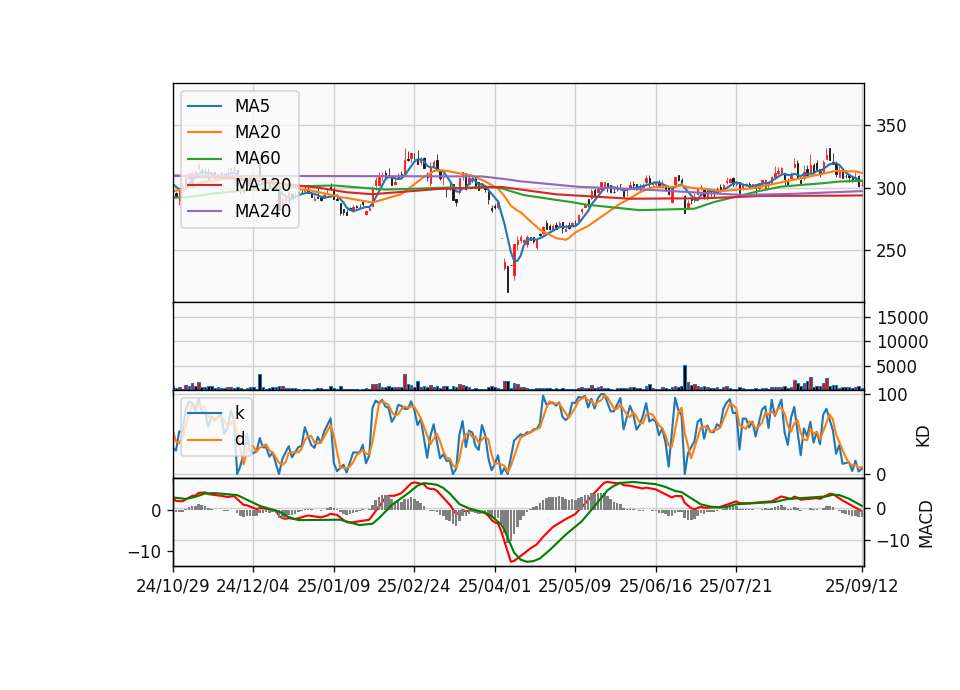The image size is (960, 690).
Task: Click the 25/09/12 date label
Action: coord(862,586)
